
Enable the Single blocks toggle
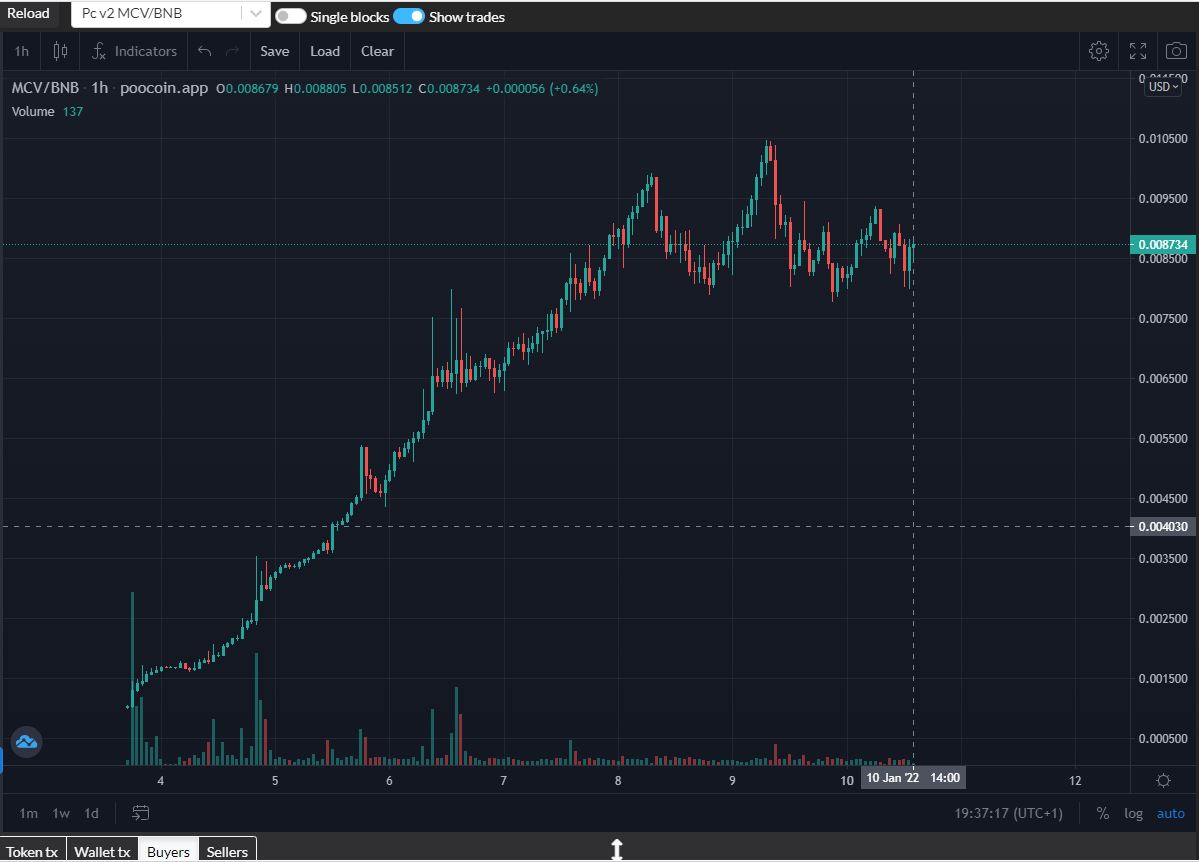(x=291, y=17)
